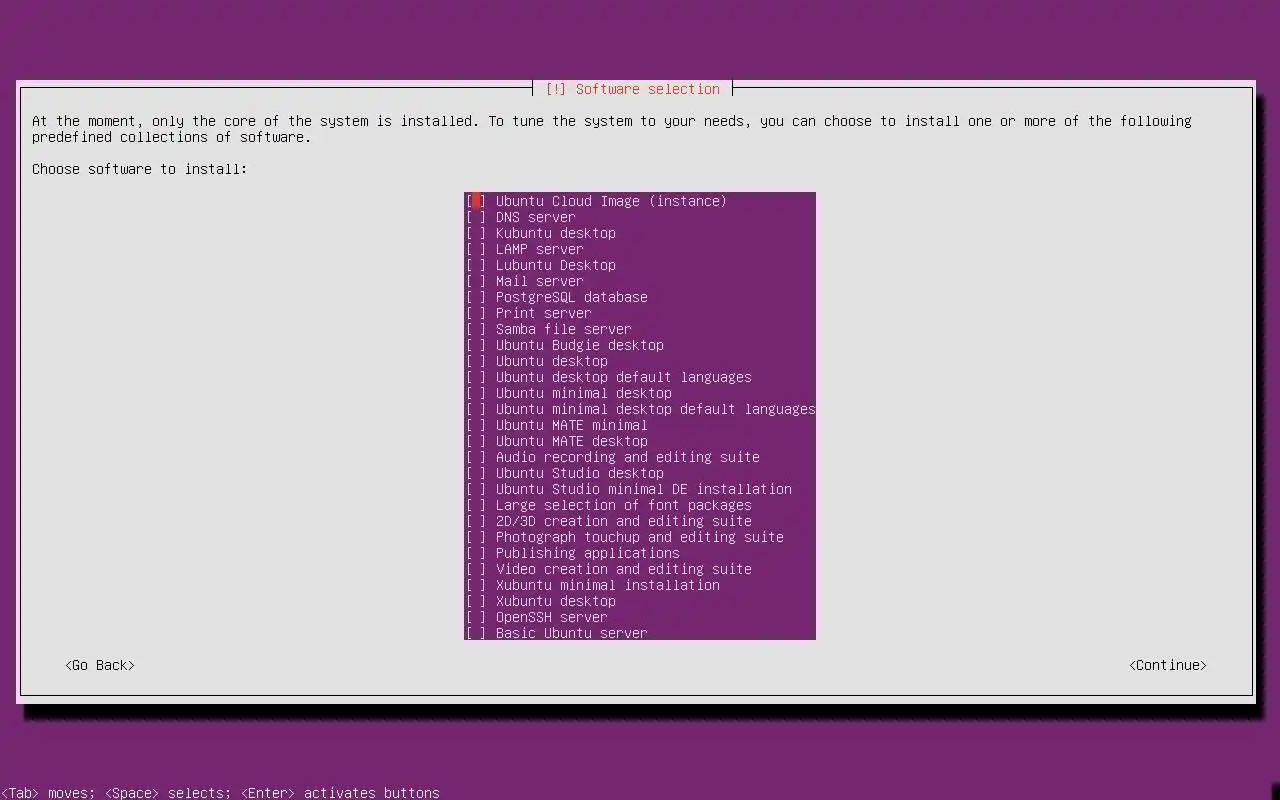Tick Video creation and editing suite checkbox
Viewport: 1280px width, 800px height.
coord(476,569)
